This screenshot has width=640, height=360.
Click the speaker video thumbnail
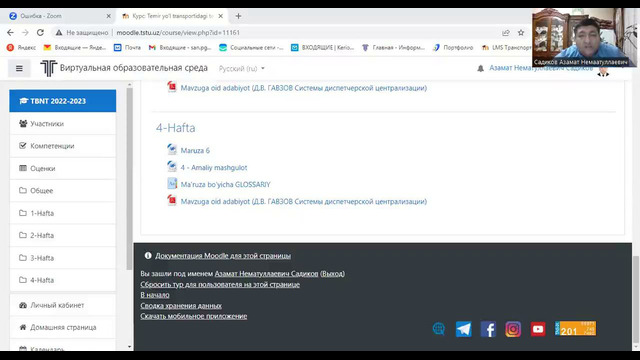coord(584,38)
